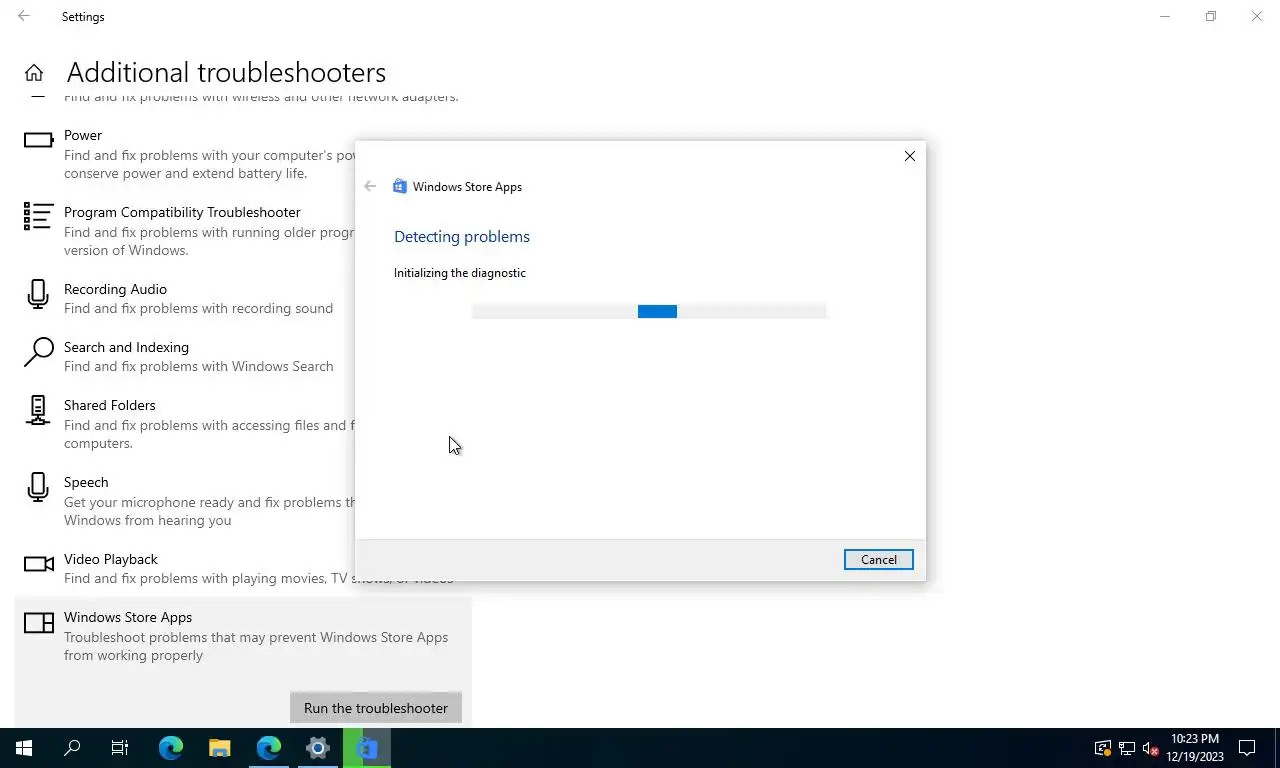Select Windows Store Apps list title
1280x768 pixels.
[x=128, y=617]
